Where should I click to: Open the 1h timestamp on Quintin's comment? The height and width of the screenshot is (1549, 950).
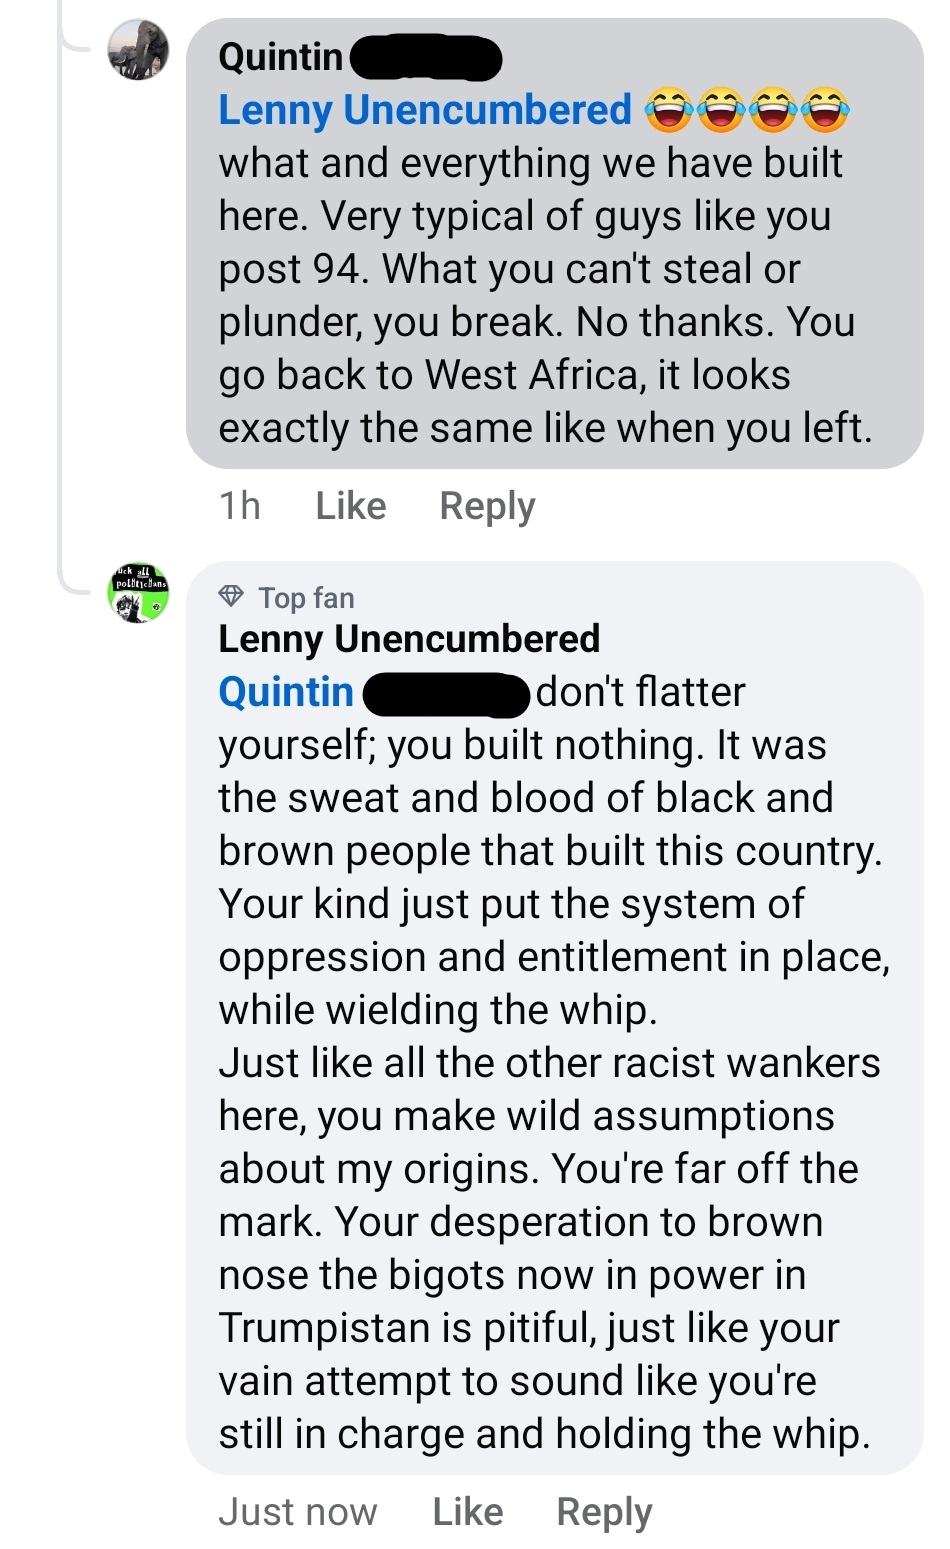pyautogui.click(x=239, y=506)
